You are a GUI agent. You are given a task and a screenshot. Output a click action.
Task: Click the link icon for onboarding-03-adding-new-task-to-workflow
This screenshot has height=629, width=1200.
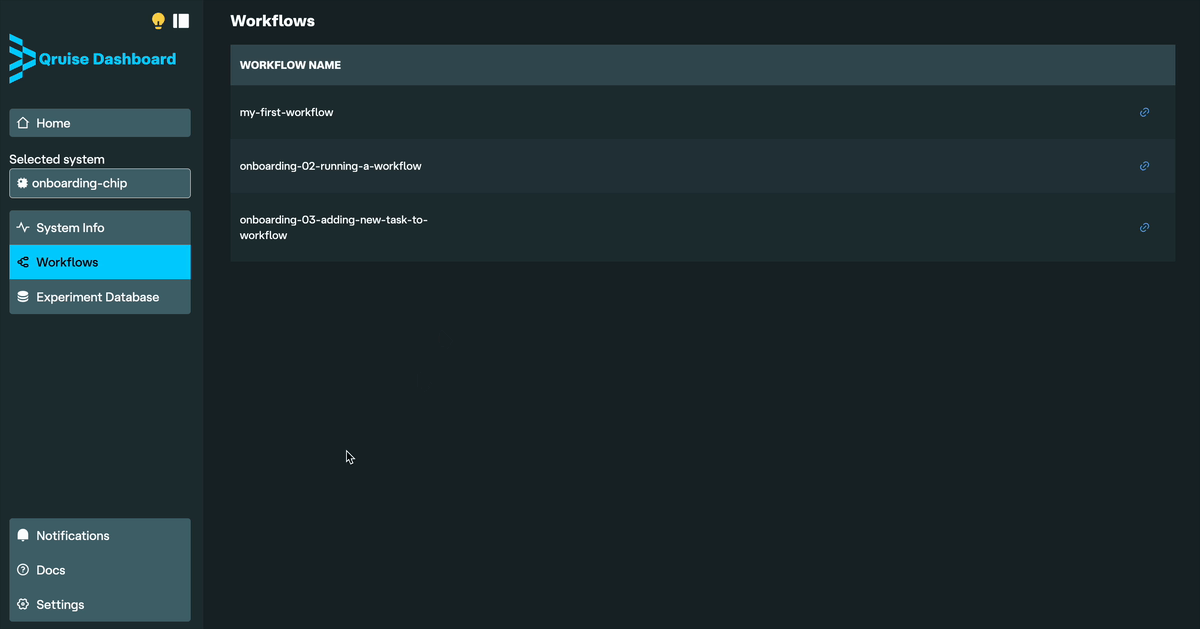(1144, 228)
